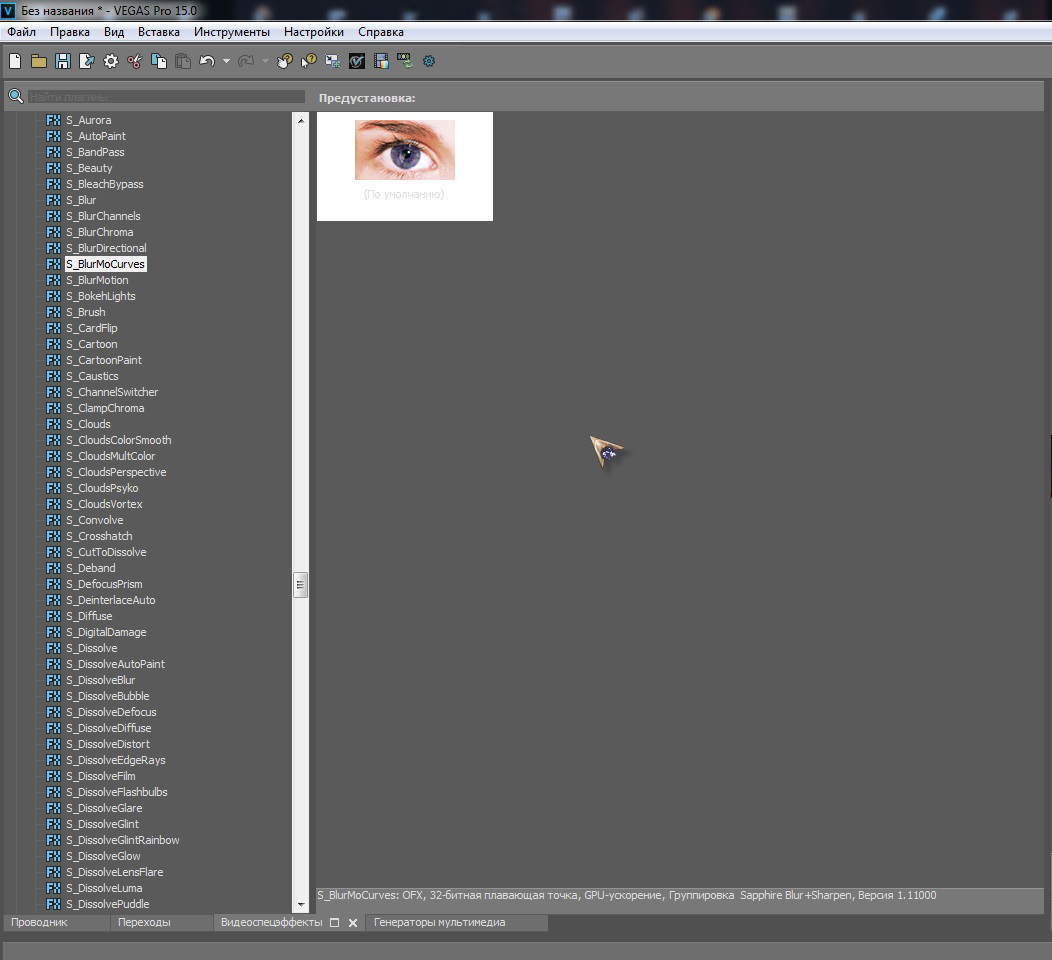Click the film strip icon in the toolbar
This screenshot has width=1052, height=960.
pos(381,61)
